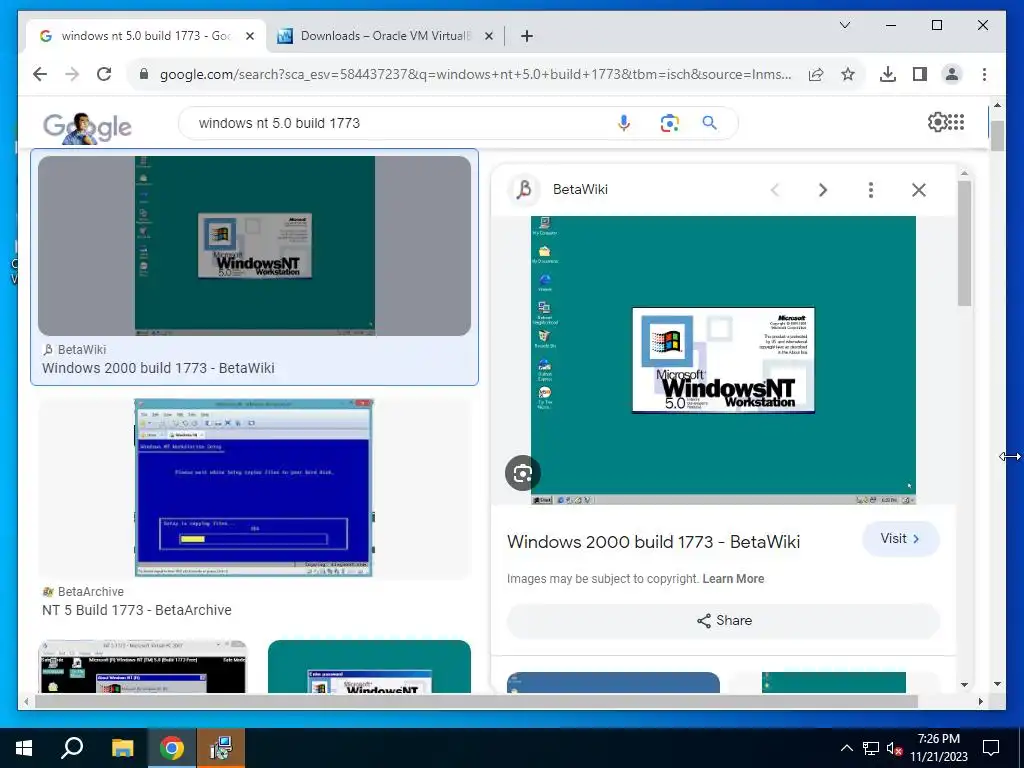Viewport: 1024px width, 768px height.
Task: Click BetaWiki title in preview header
Action: 580,189
